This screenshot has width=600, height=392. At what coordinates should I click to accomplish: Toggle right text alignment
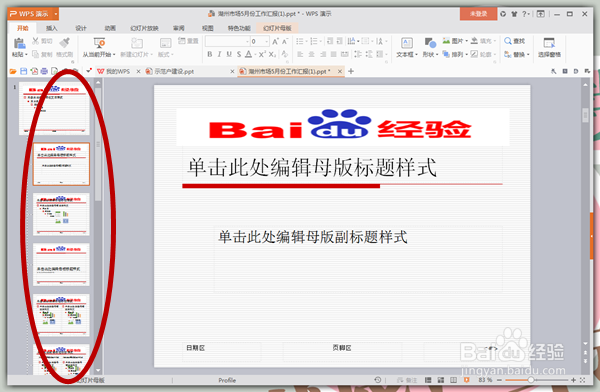pyautogui.click(x=323, y=54)
